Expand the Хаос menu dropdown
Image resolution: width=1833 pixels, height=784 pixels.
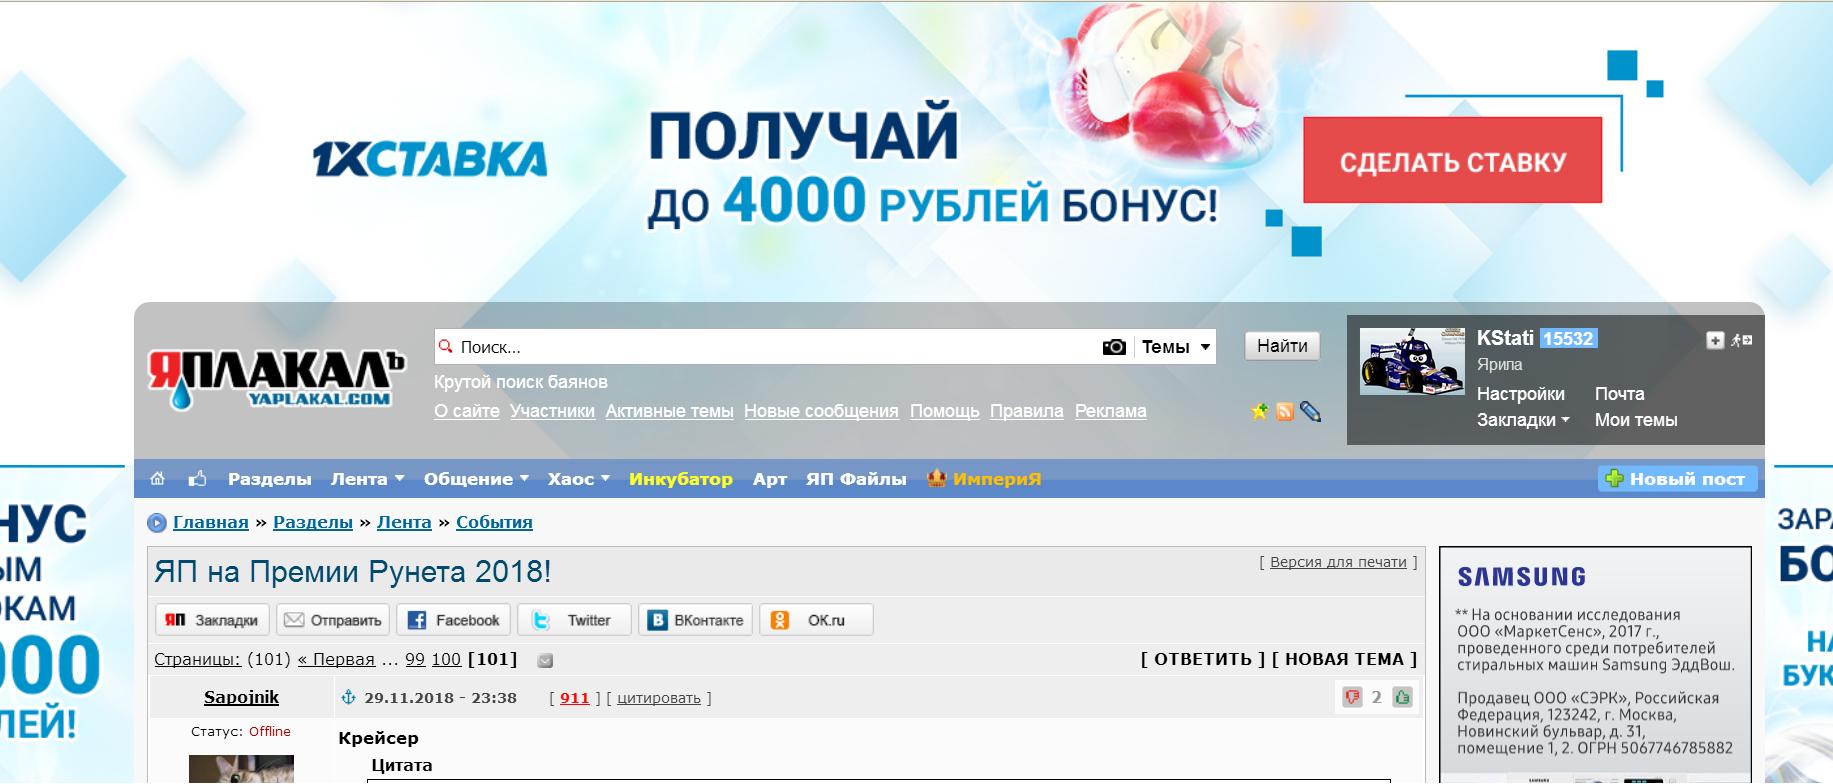point(578,479)
